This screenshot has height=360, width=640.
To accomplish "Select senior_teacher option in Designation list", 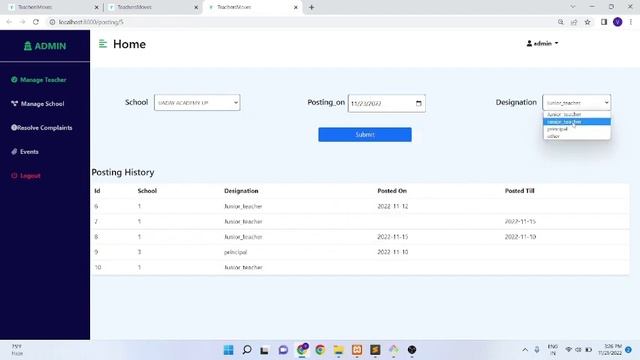I will [x=577, y=122].
